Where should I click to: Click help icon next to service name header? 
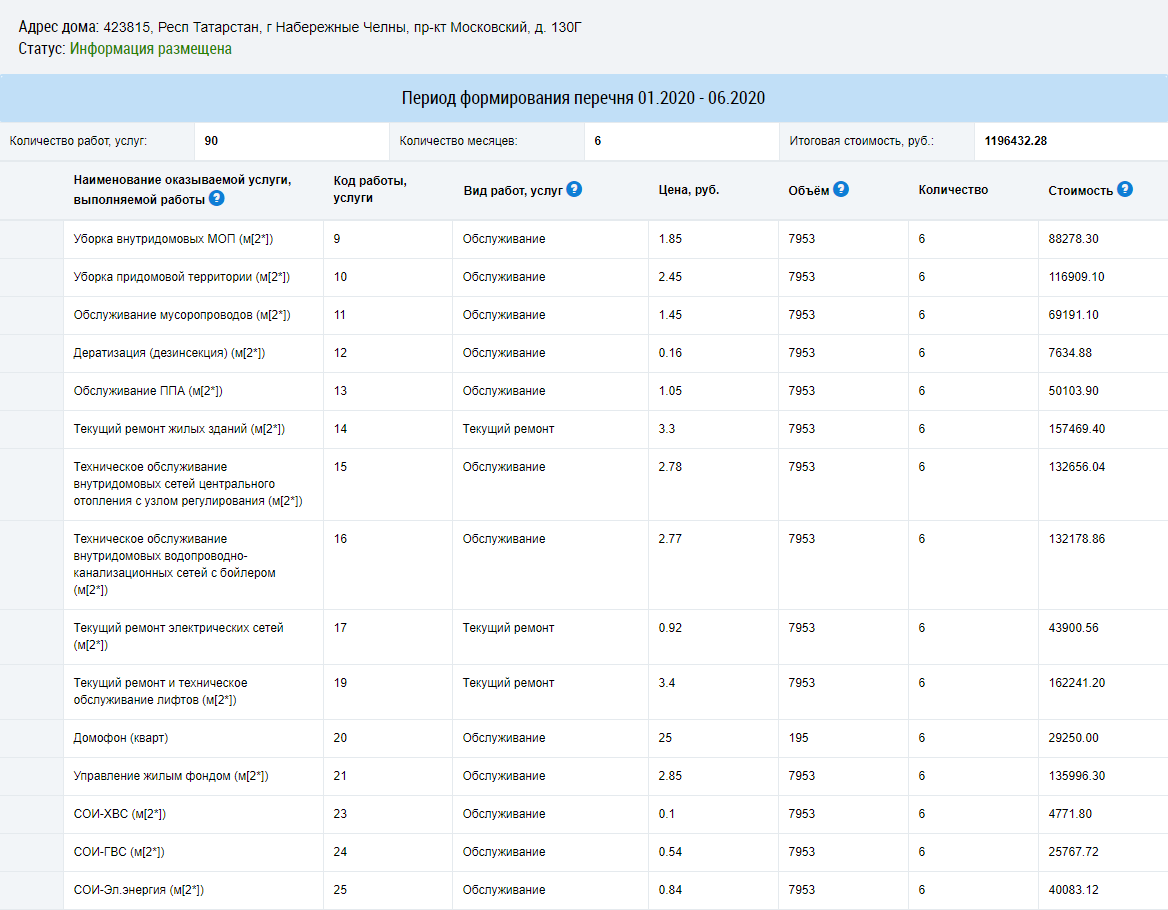217,198
